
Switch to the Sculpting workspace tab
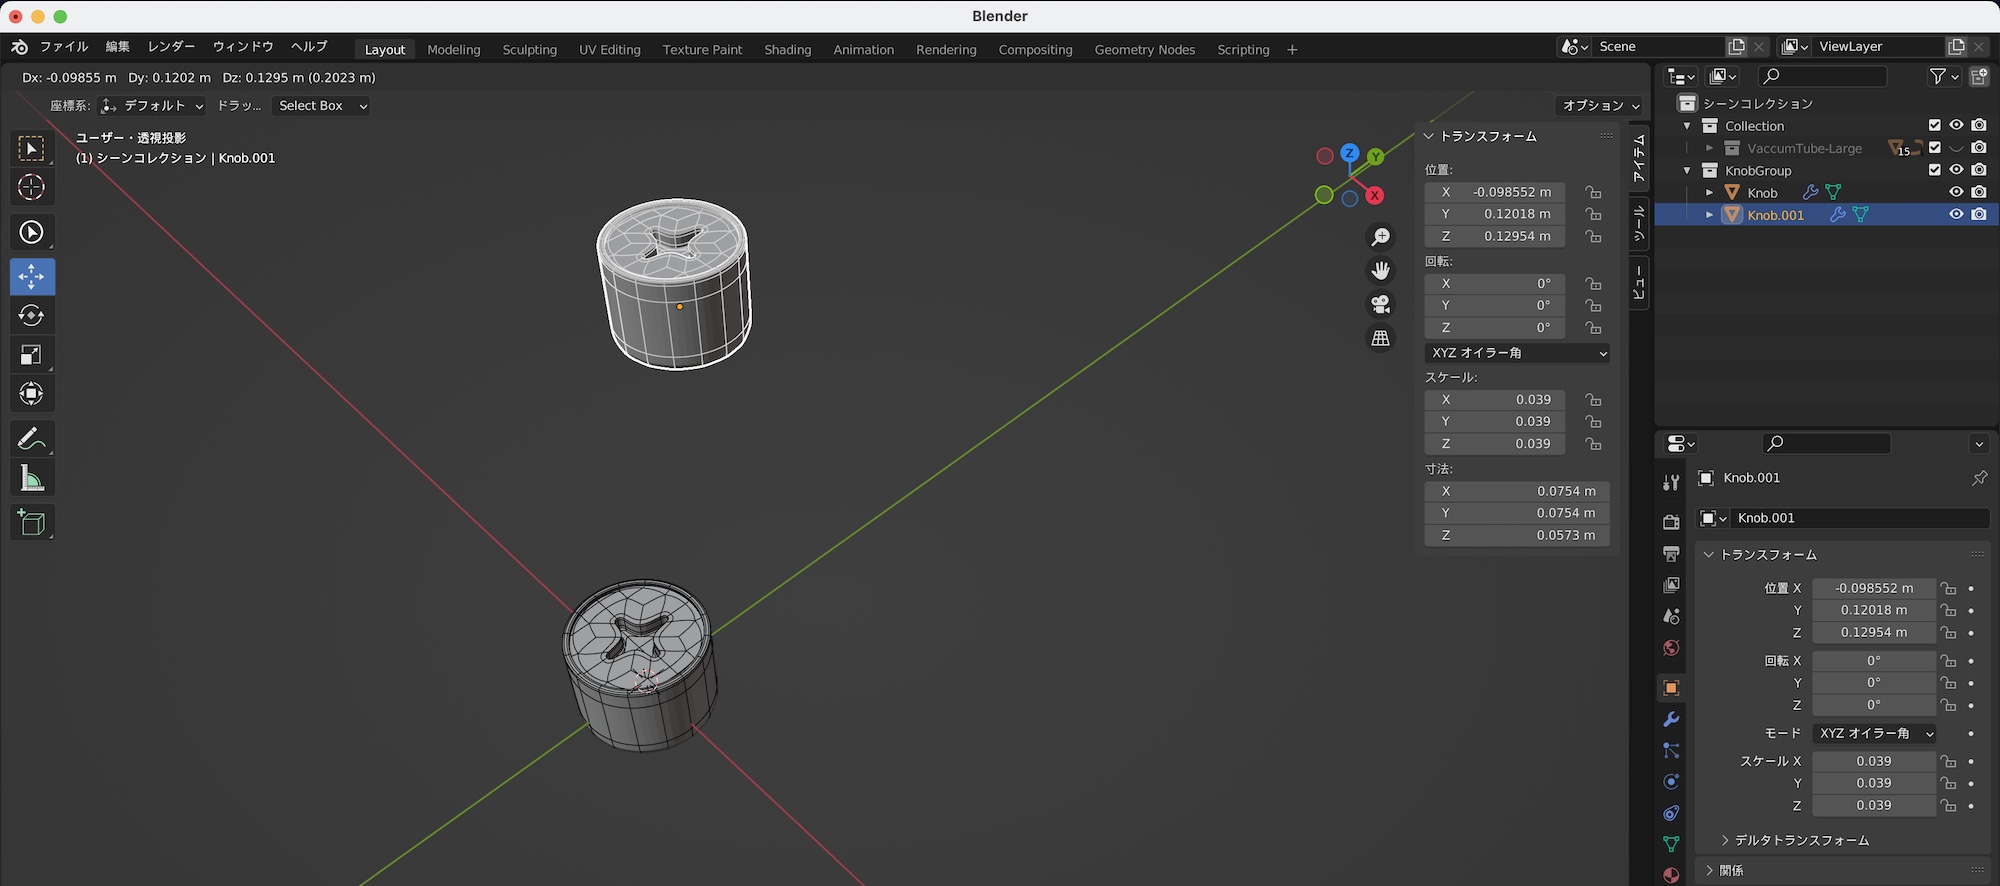pos(529,50)
